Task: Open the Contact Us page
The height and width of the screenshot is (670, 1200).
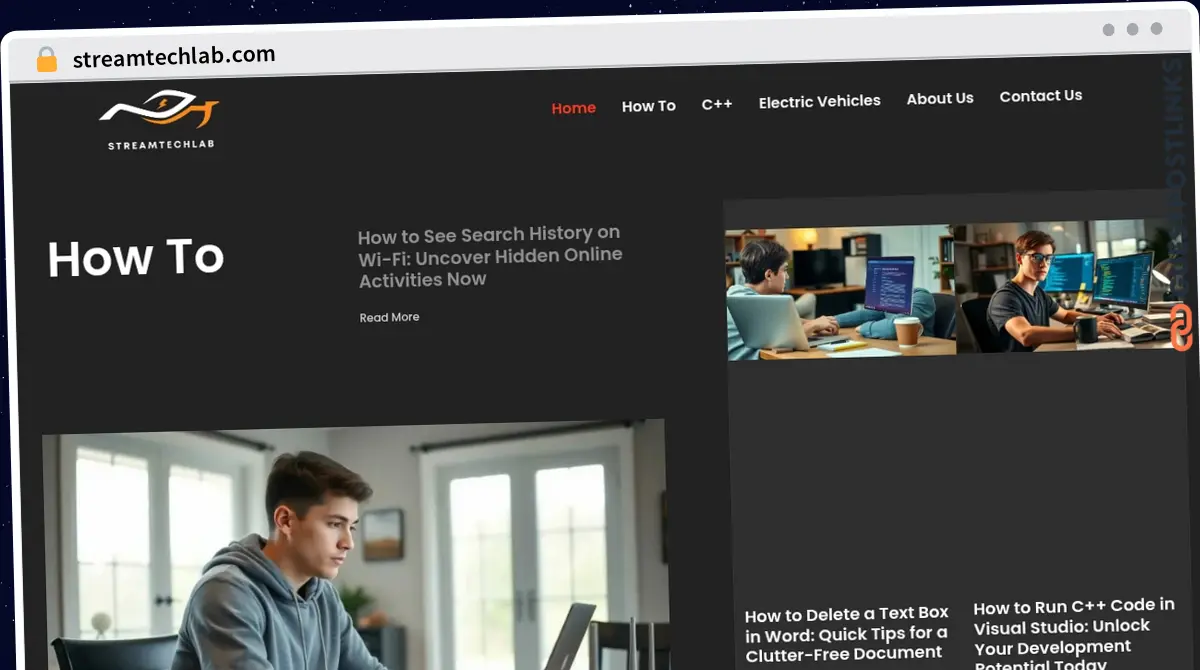Action: coord(1040,95)
